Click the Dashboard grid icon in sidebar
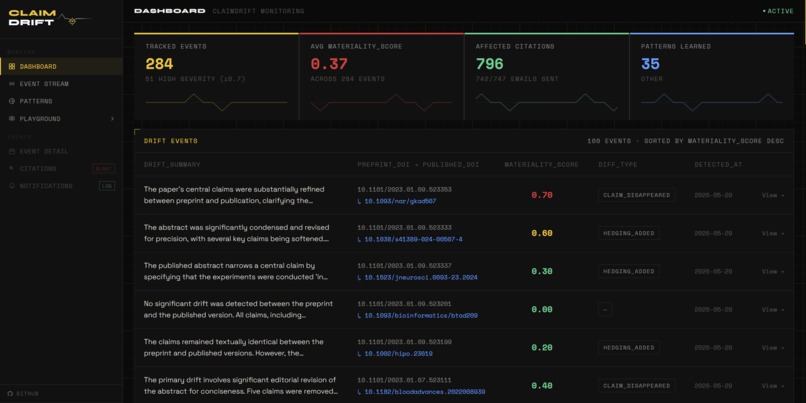This screenshot has height=403, width=806. [x=12, y=66]
